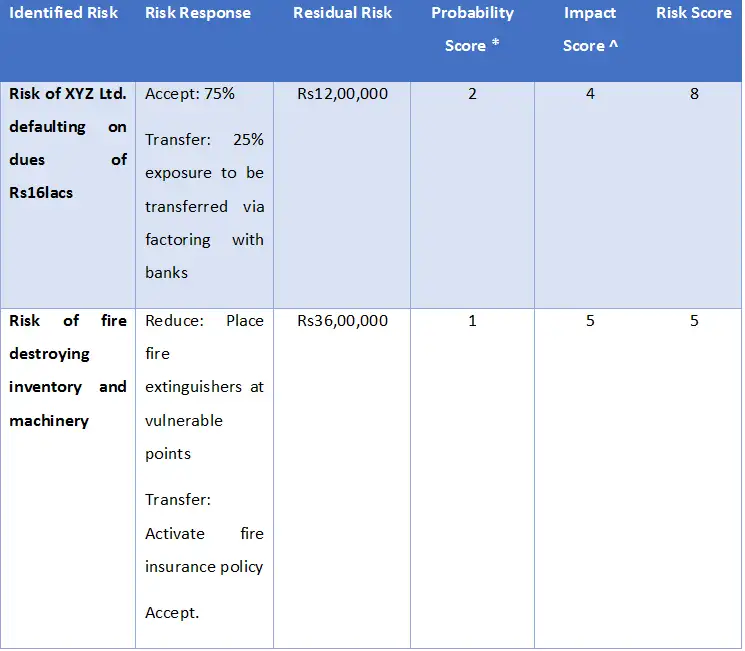The image size is (745, 651).
Task: Click the Residual Risk header cell
Action: (x=342, y=13)
